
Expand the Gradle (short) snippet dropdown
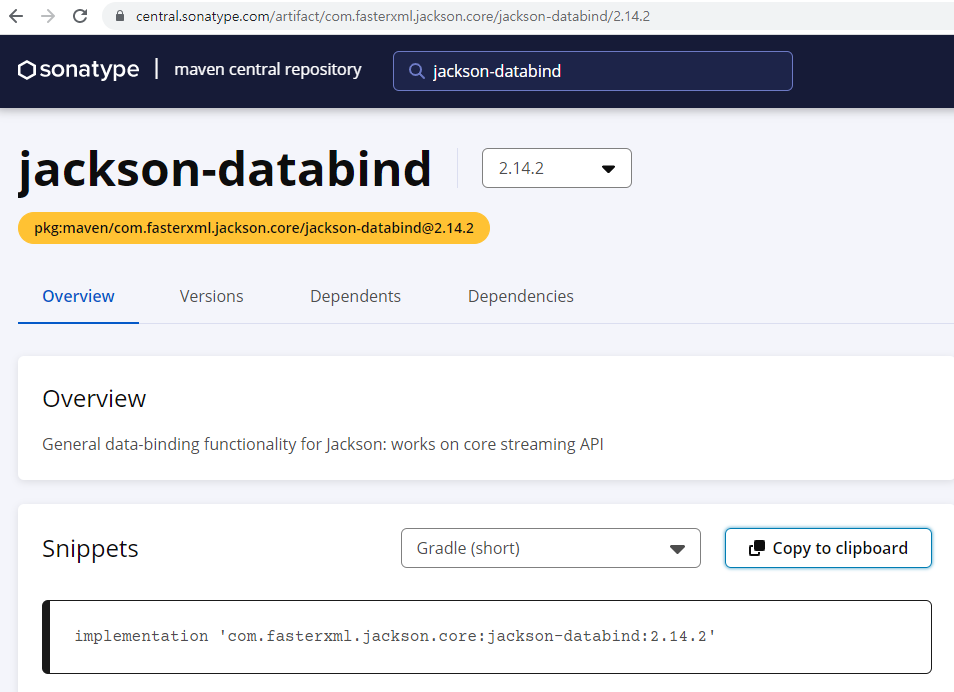tap(551, 548)
